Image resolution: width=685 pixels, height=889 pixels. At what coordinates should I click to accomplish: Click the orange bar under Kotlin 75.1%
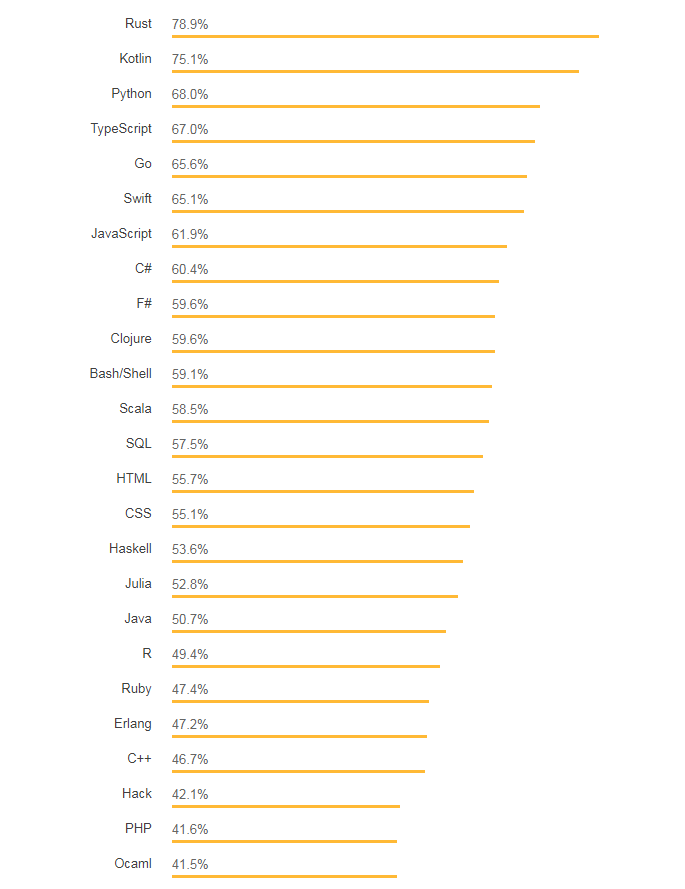click(375, 72)
